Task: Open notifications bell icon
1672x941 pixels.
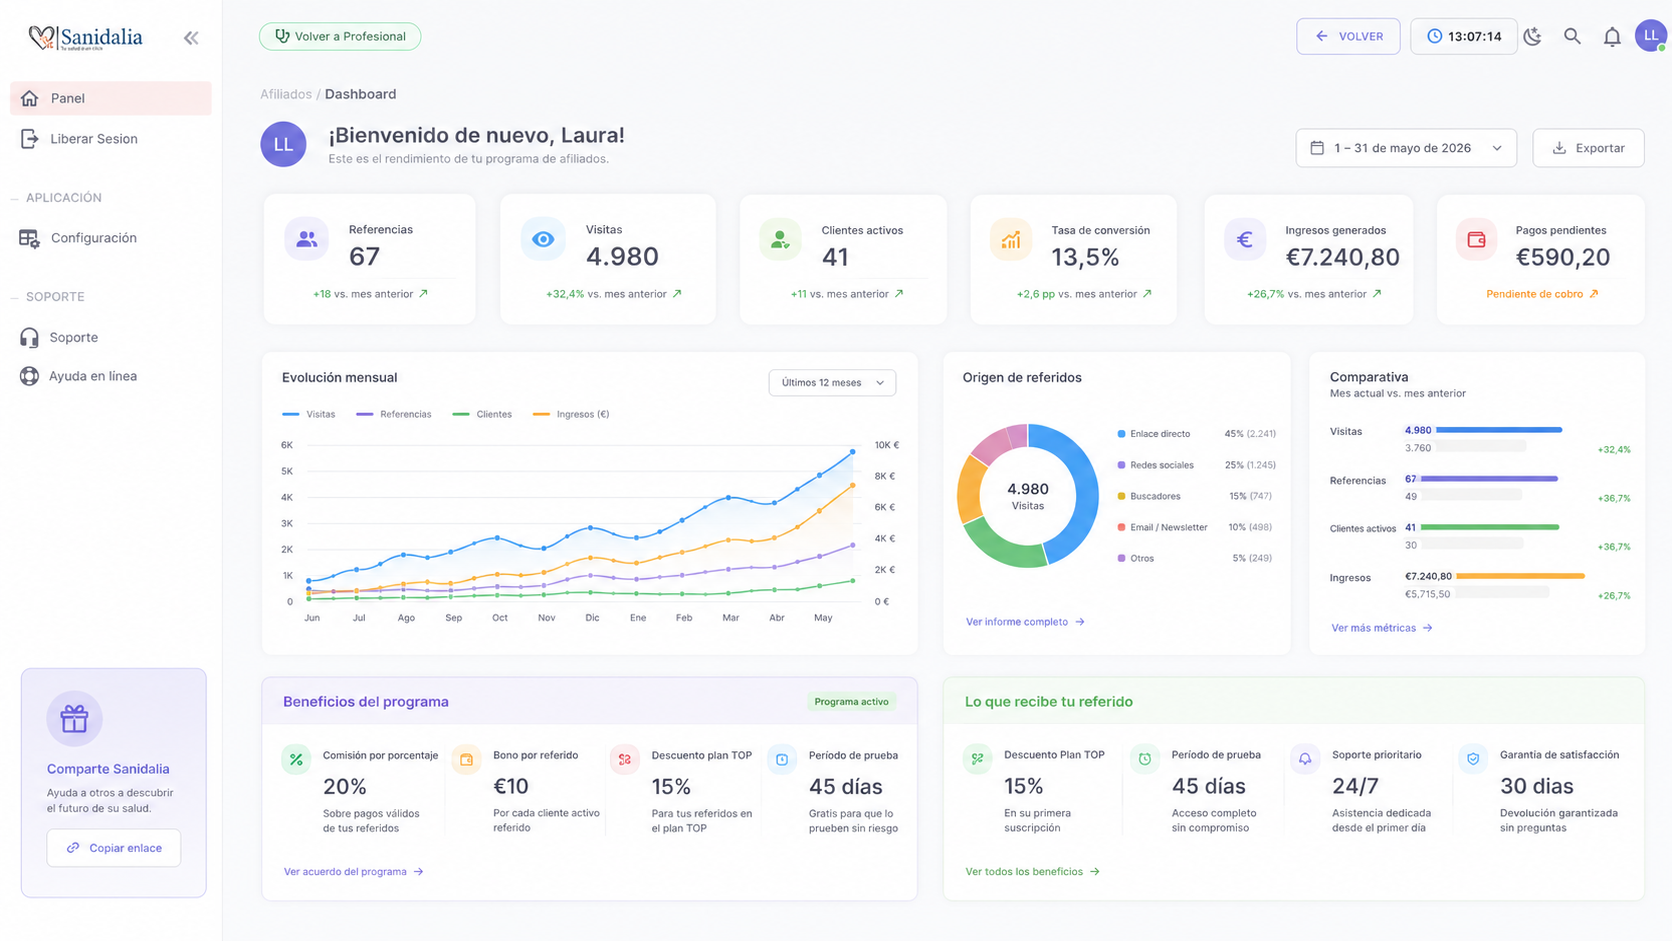Action: pyautogui.click(x=1612, y=37)
